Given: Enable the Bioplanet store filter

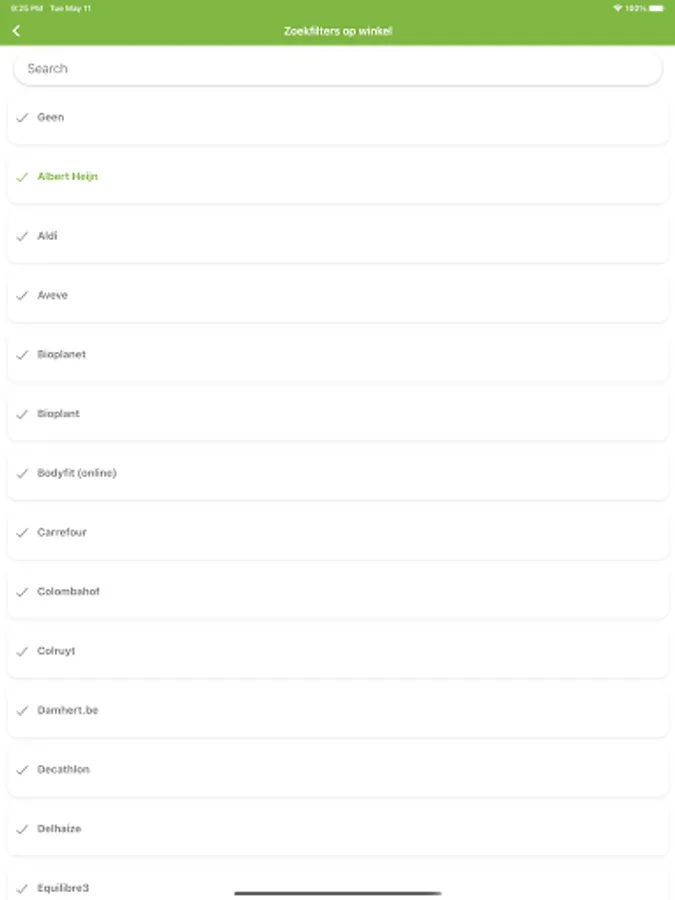Looking at the screenshot, I should (61, 354).
